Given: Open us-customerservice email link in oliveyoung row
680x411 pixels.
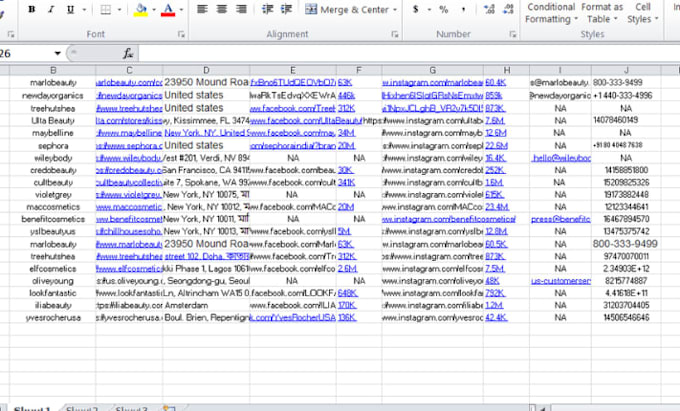Looking at the screenshot, I should [x=561, y=281].
